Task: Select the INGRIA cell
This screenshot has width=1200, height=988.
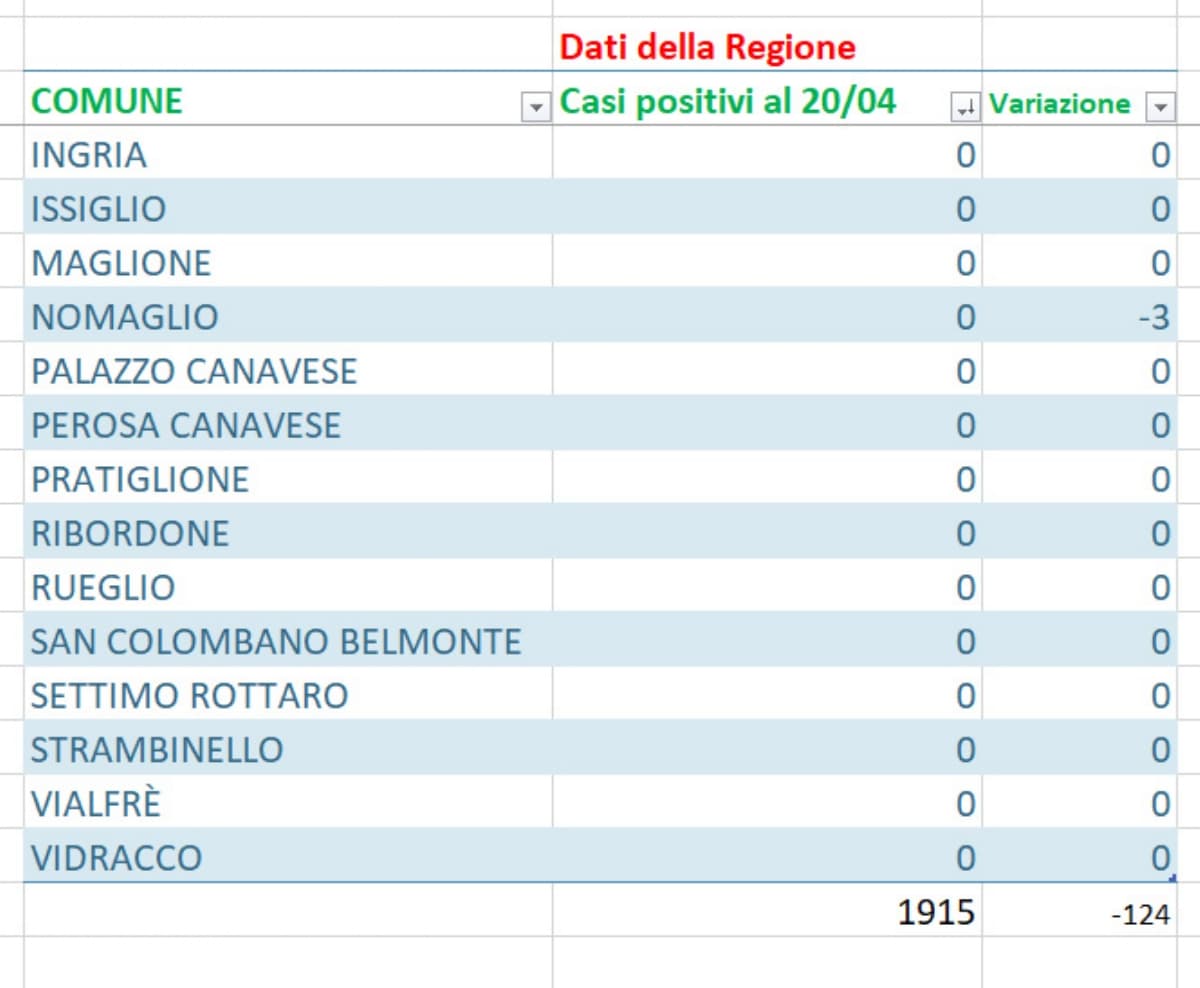Action: coord(89,155)
